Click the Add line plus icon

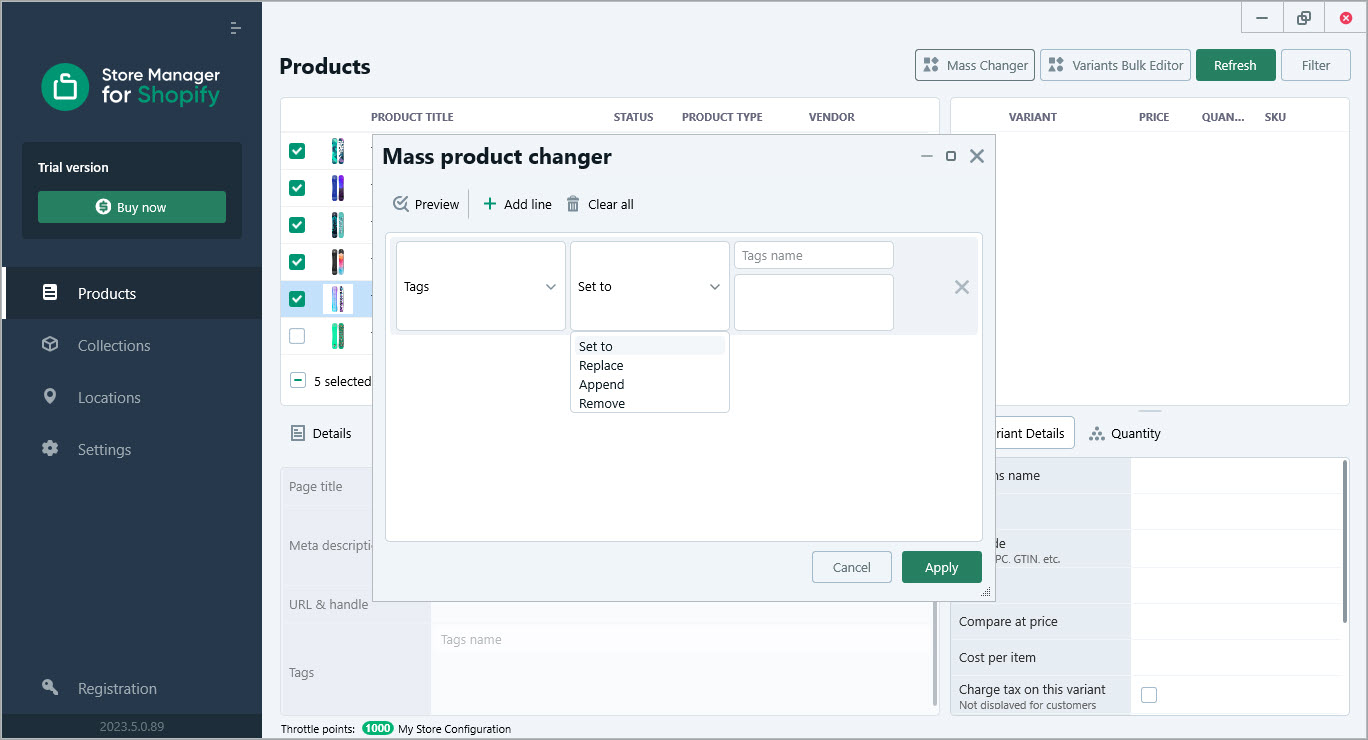point(490,204)
